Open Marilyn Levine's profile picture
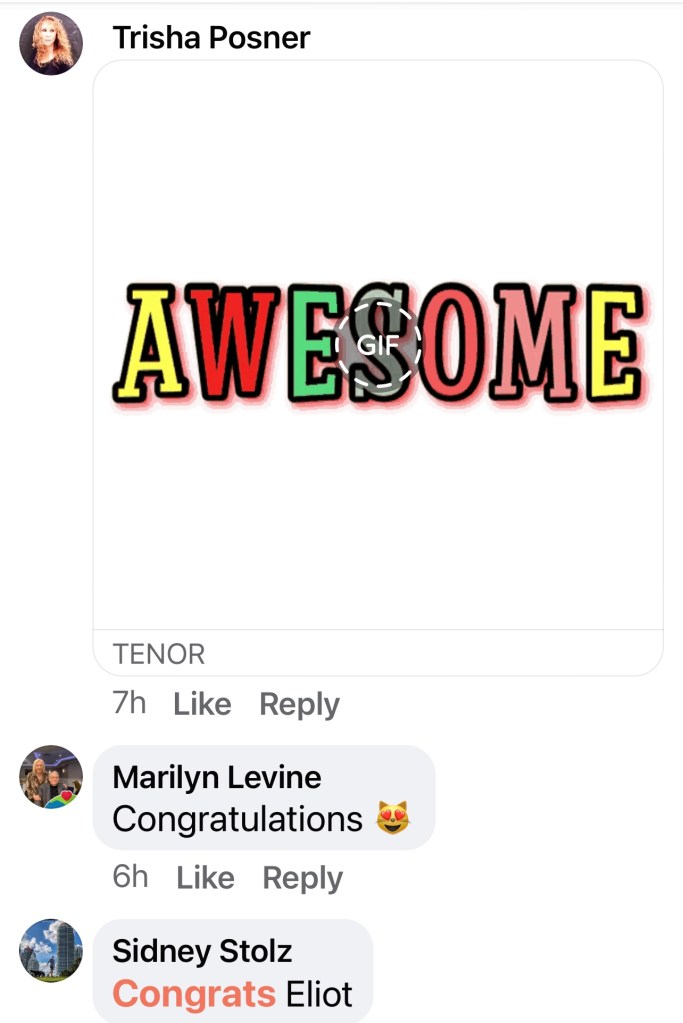 pos(51,776)
